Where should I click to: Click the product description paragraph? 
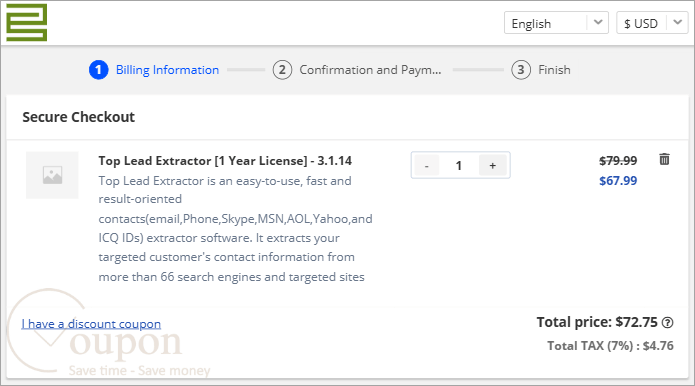pos(235,229)
